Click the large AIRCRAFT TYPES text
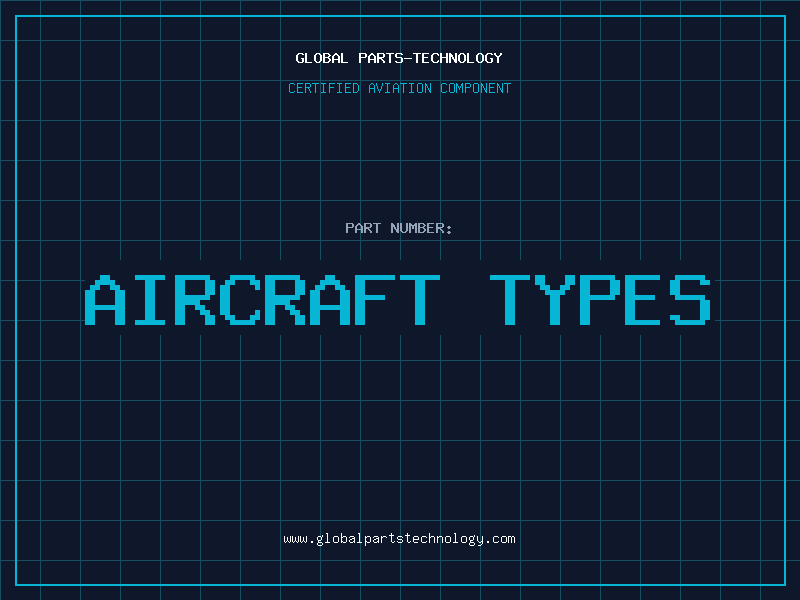This screenshot has height=600, width=800. (x=398, y=300)
